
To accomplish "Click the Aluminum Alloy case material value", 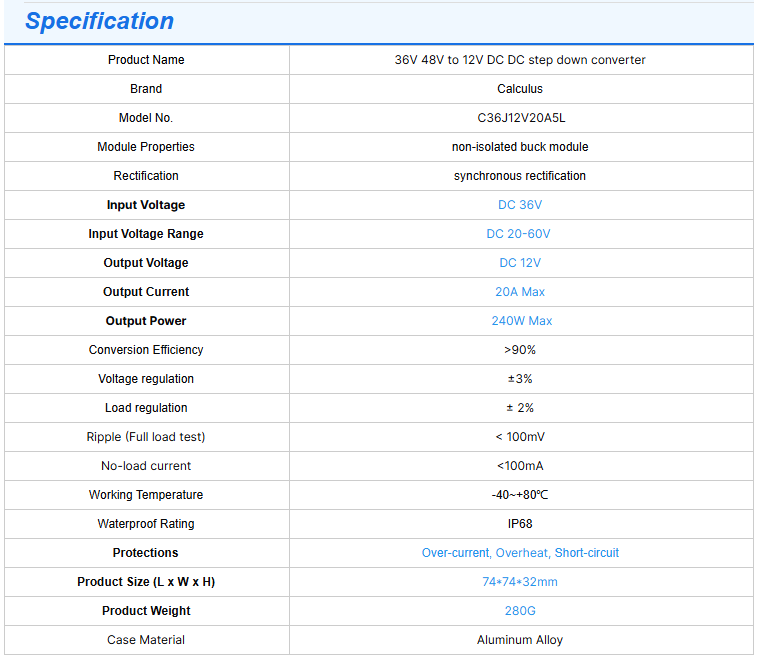I will pyautogui.click(x=520, y=640).
